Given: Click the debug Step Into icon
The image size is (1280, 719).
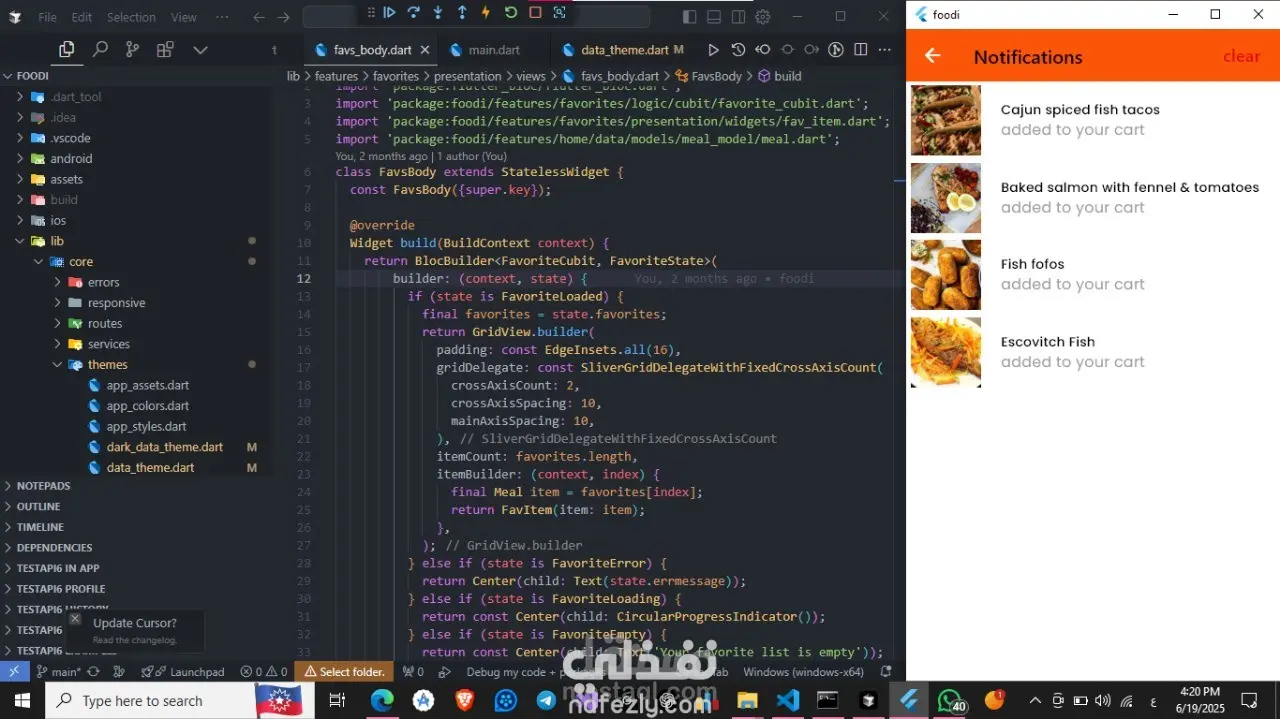Looking at the screenshot, I should (438, 13).
